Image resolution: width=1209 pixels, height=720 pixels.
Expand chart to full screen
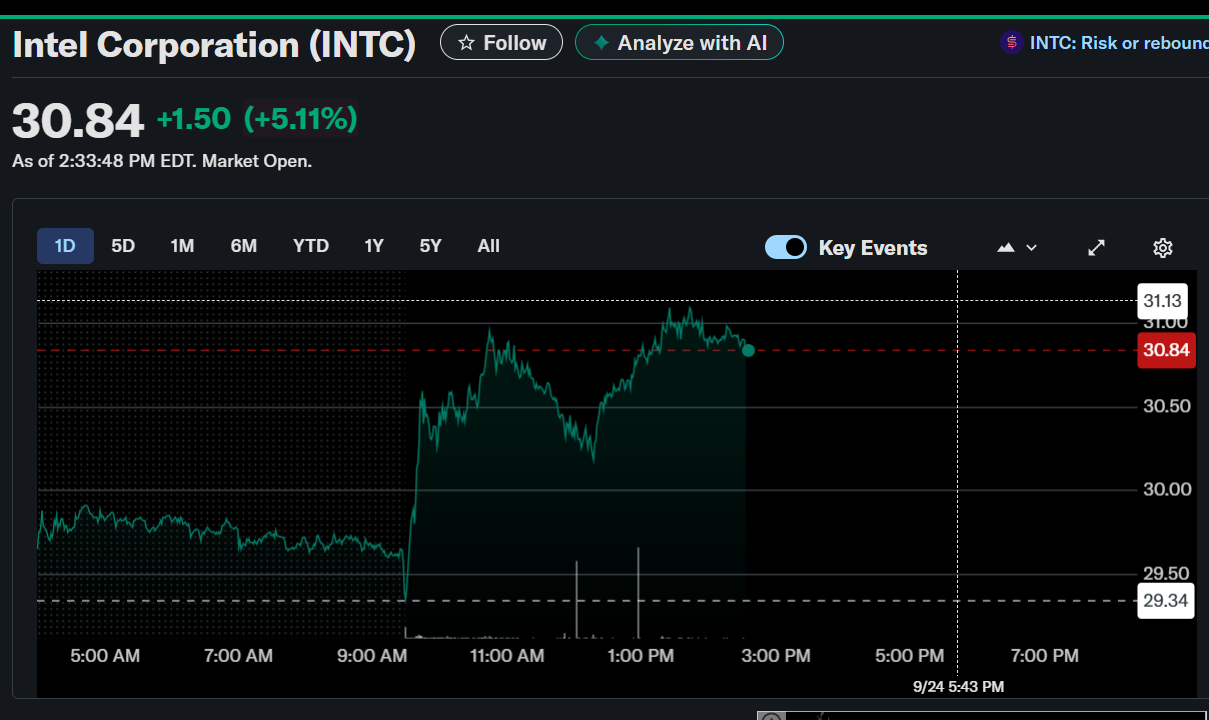[x=1096, y=248]
